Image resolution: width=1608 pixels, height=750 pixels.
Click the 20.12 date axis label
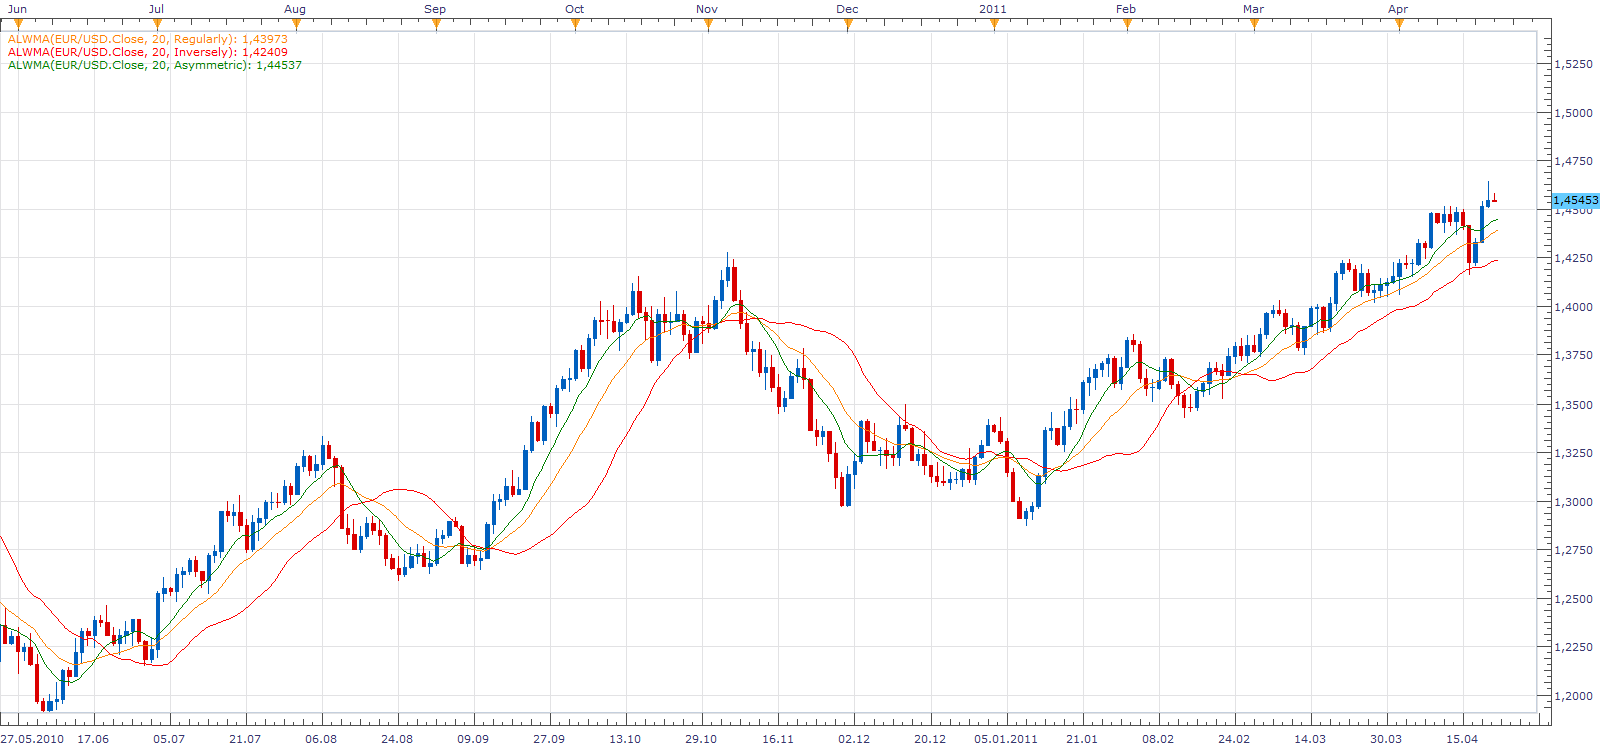pos(930,739)
